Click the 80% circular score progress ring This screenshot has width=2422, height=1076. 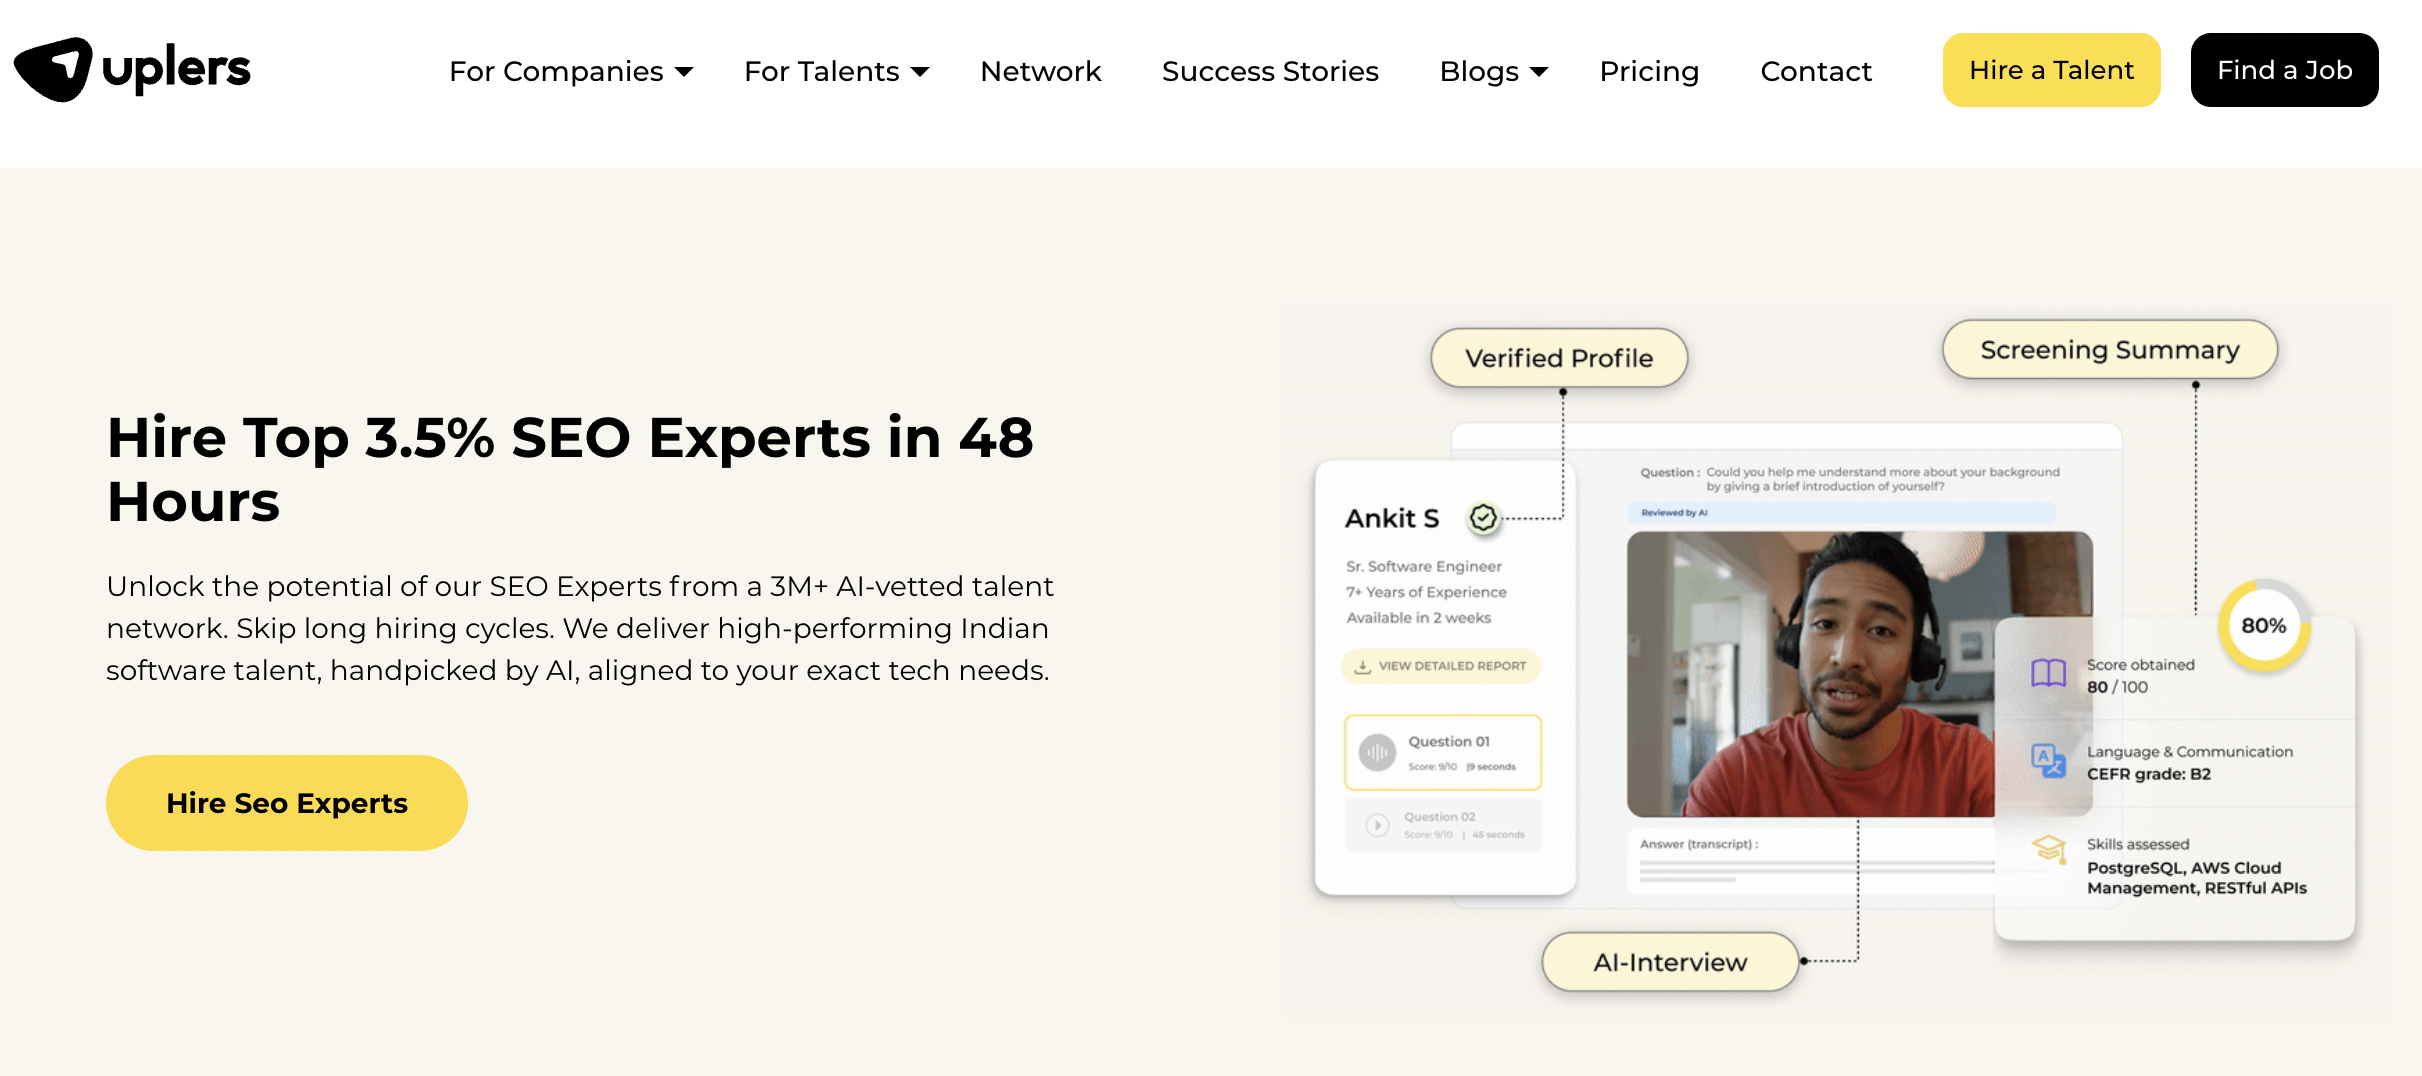point(2263,626)
